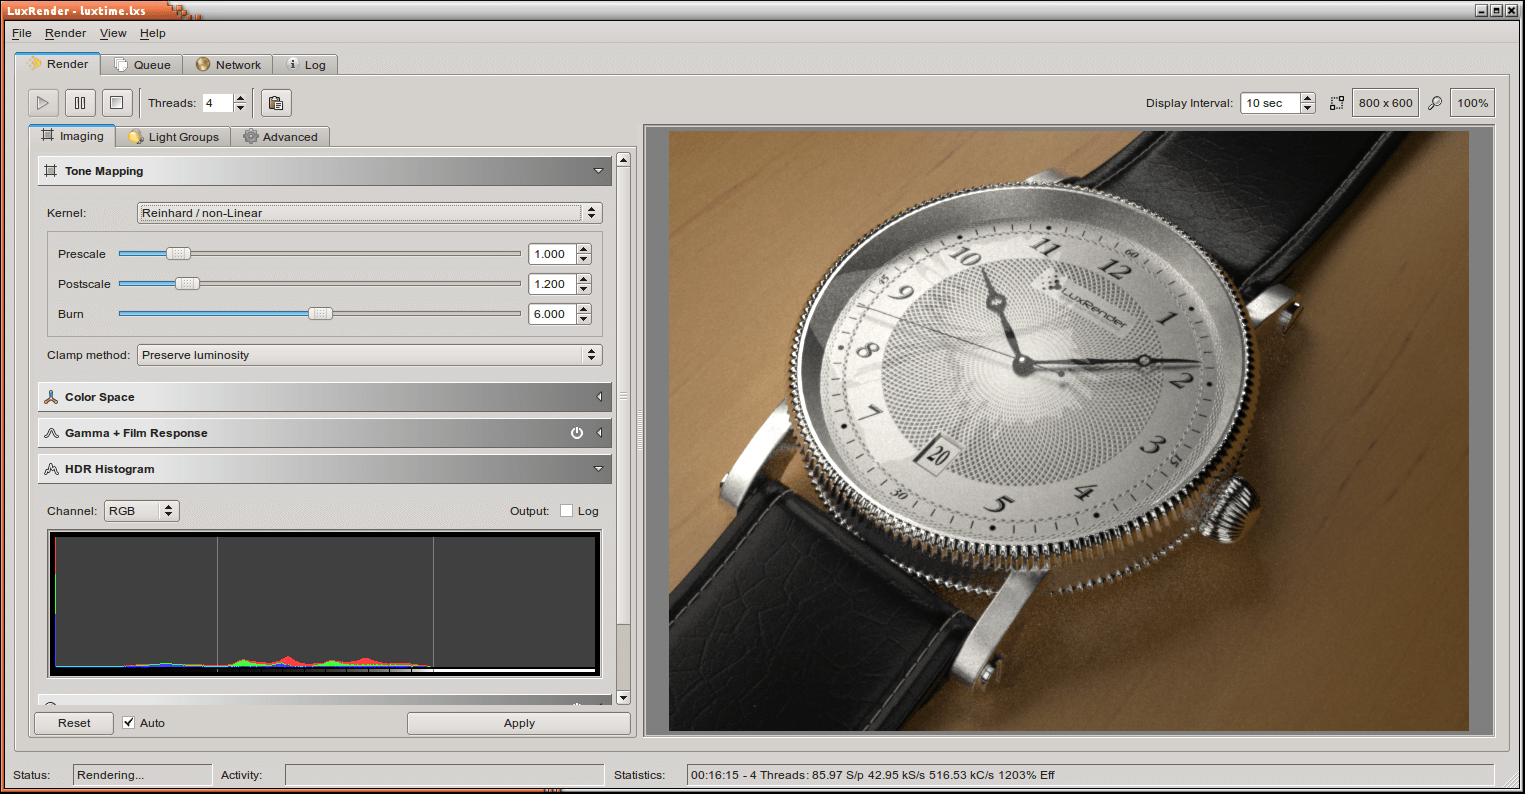Click the HDR histogram graph

tap(325, 604)
